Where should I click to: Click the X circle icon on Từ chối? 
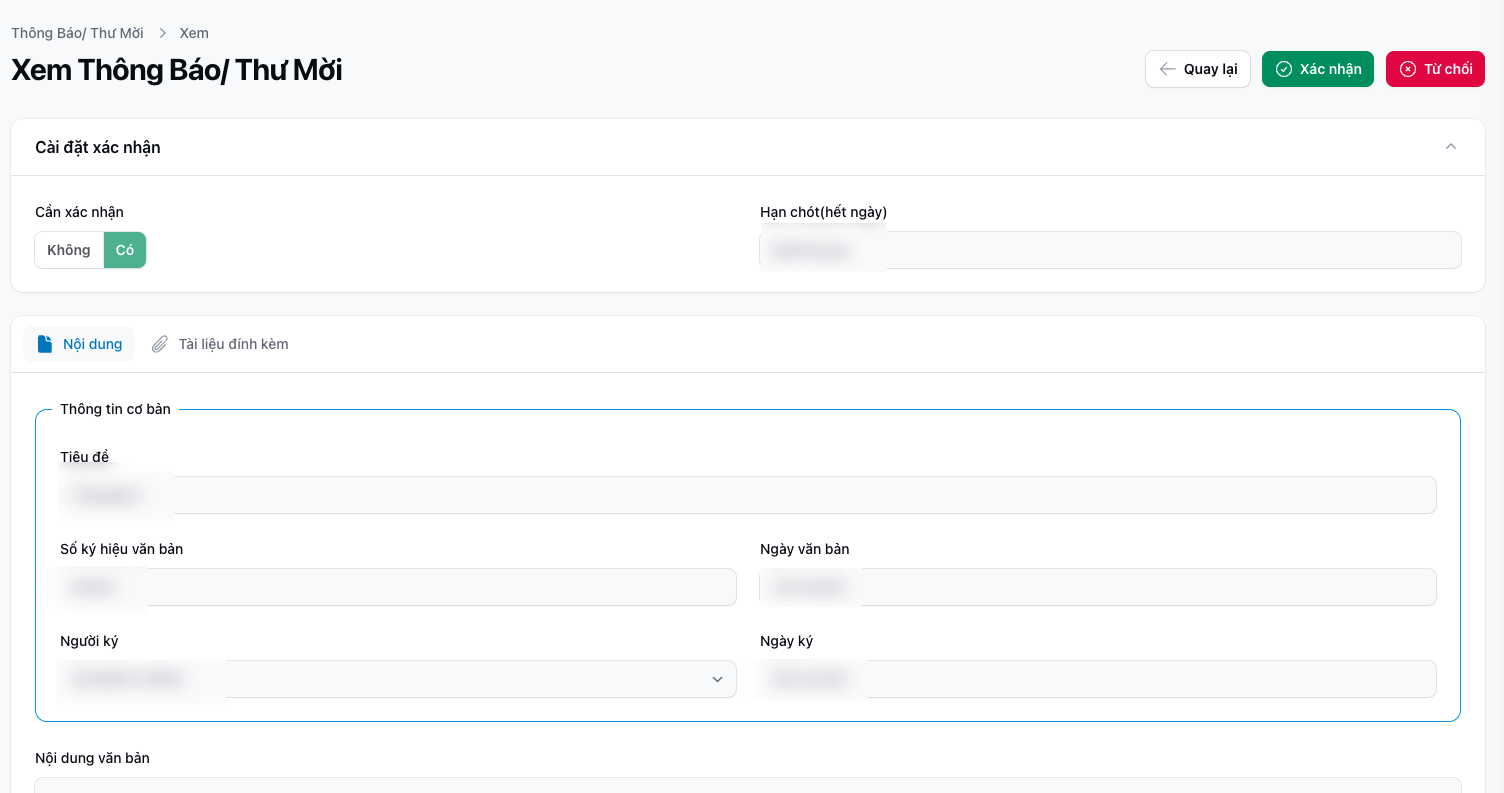[x=1408, y=69]
